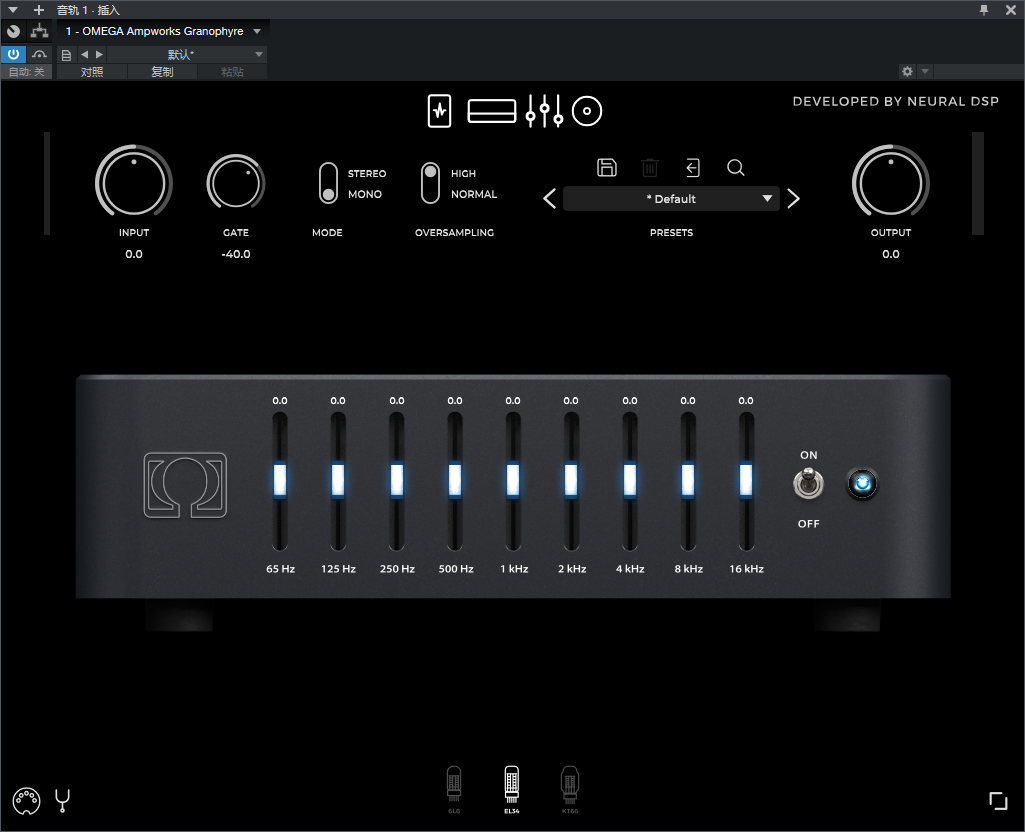The width and height of the screenshot is (1025, 832).
Task: Click the 500 Hz EQ slider
Action: pos(455,480)
